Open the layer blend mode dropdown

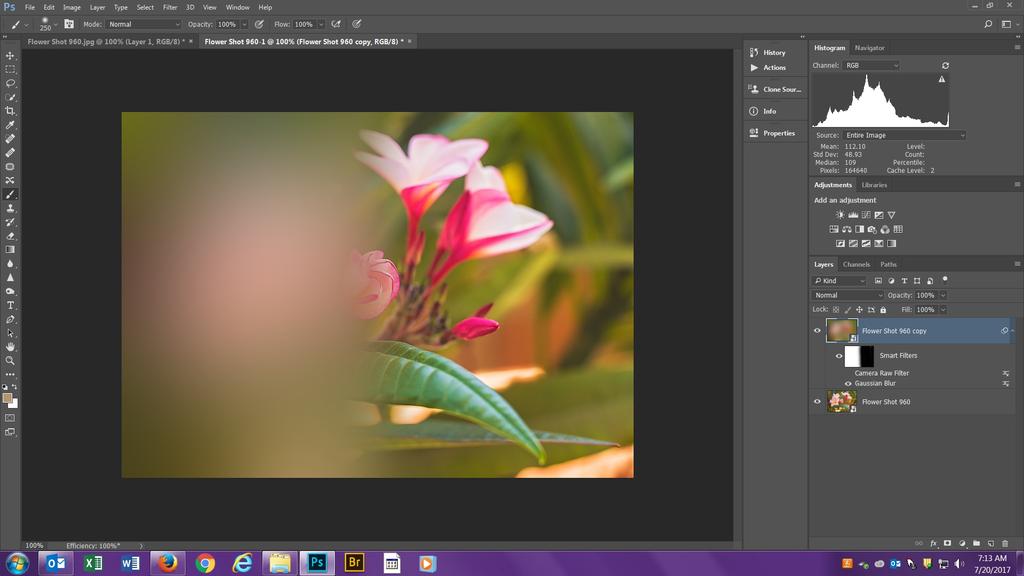(848, 296)
